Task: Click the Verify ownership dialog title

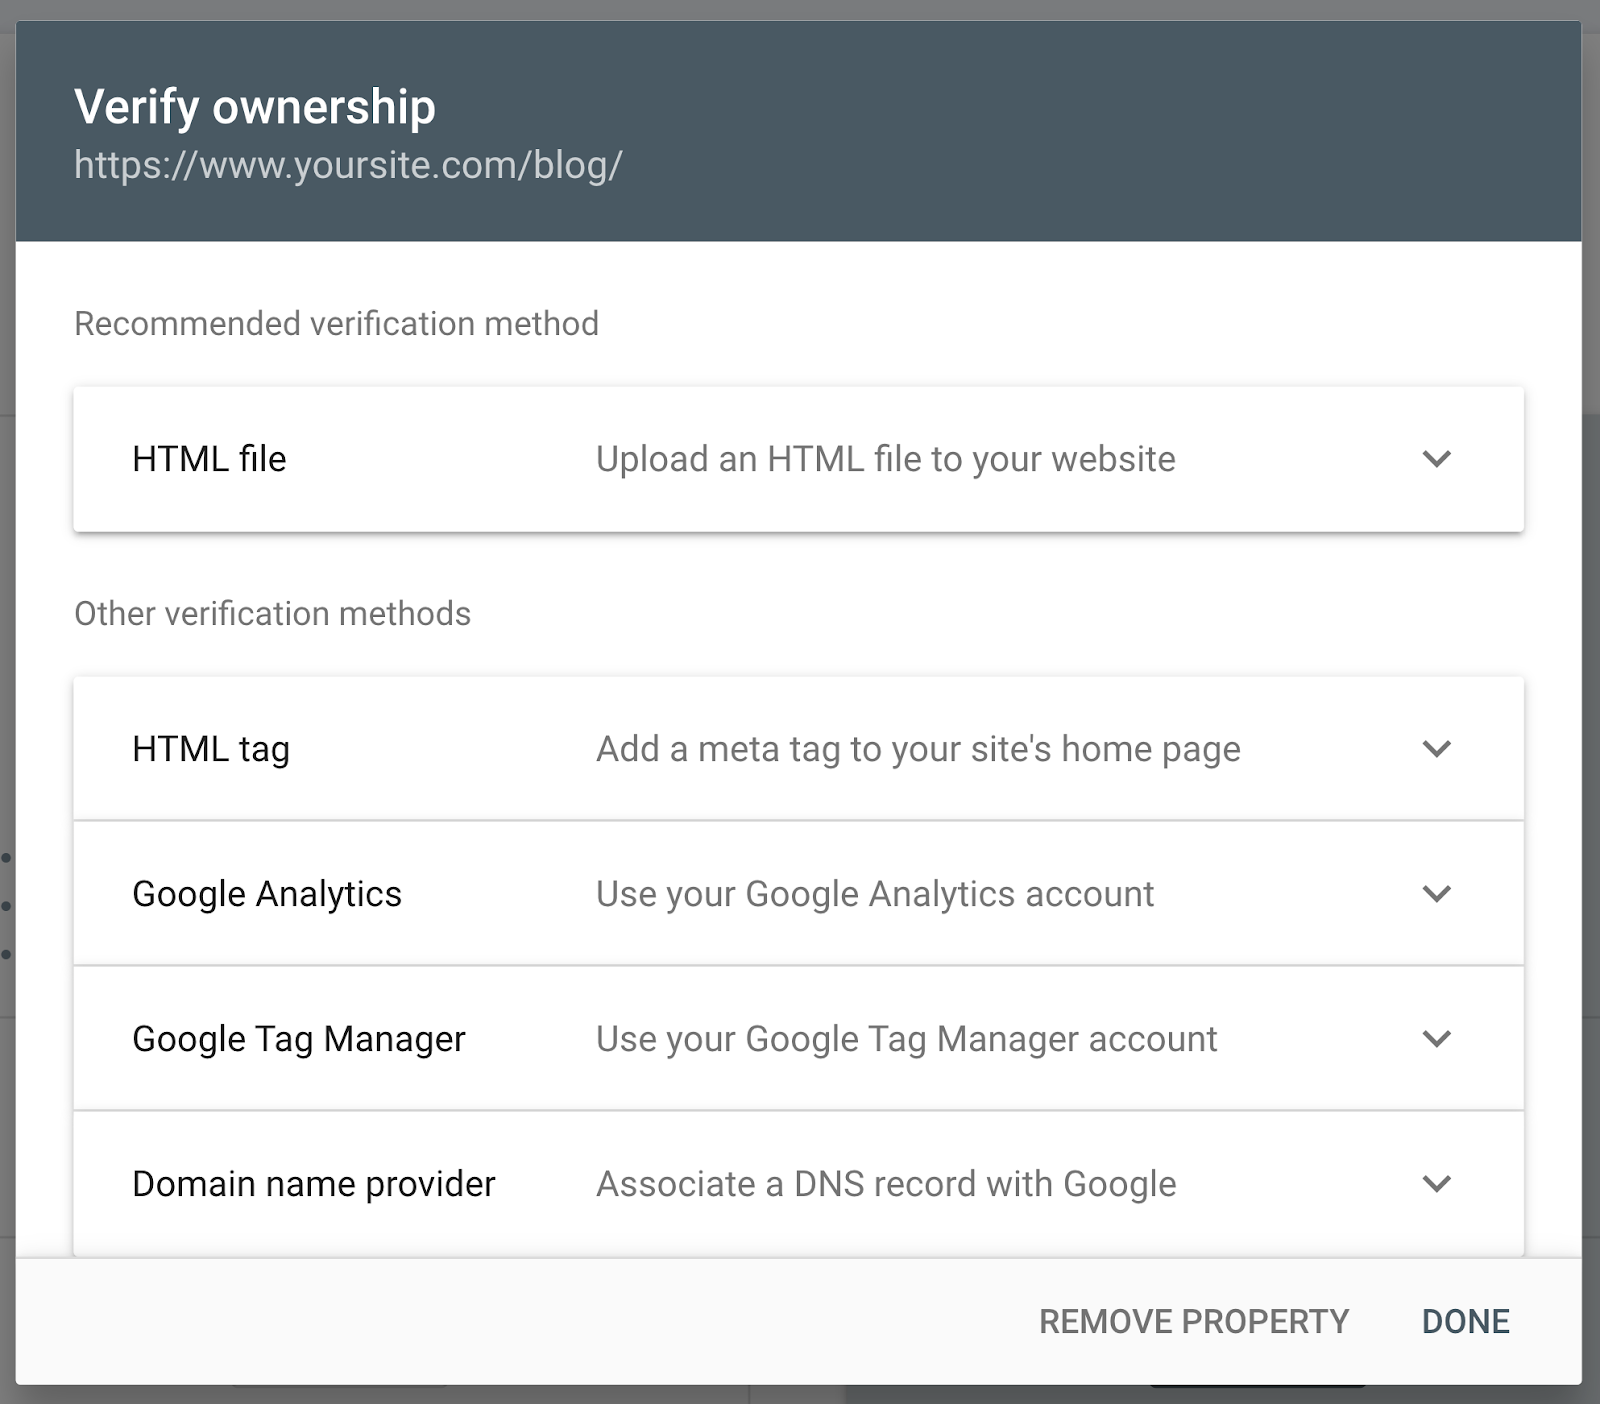Action: [255, 106]
